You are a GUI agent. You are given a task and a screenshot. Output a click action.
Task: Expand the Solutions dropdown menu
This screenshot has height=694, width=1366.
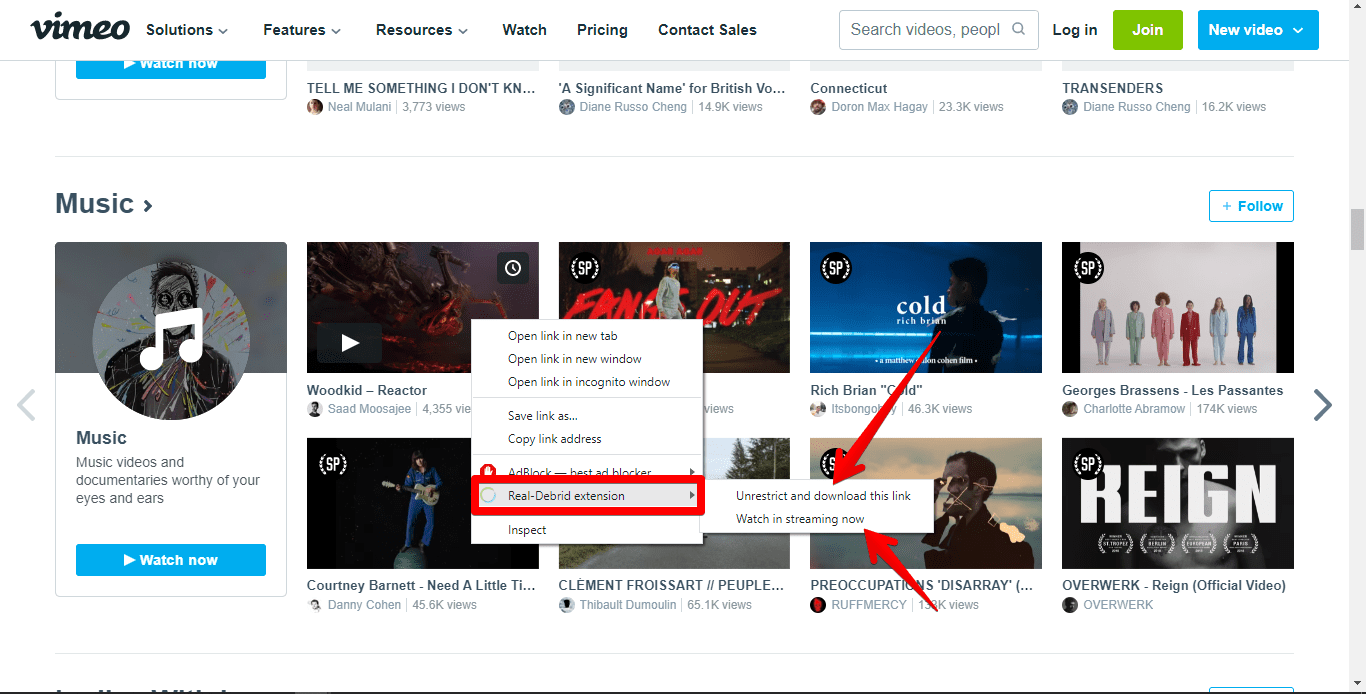(187, 30)
